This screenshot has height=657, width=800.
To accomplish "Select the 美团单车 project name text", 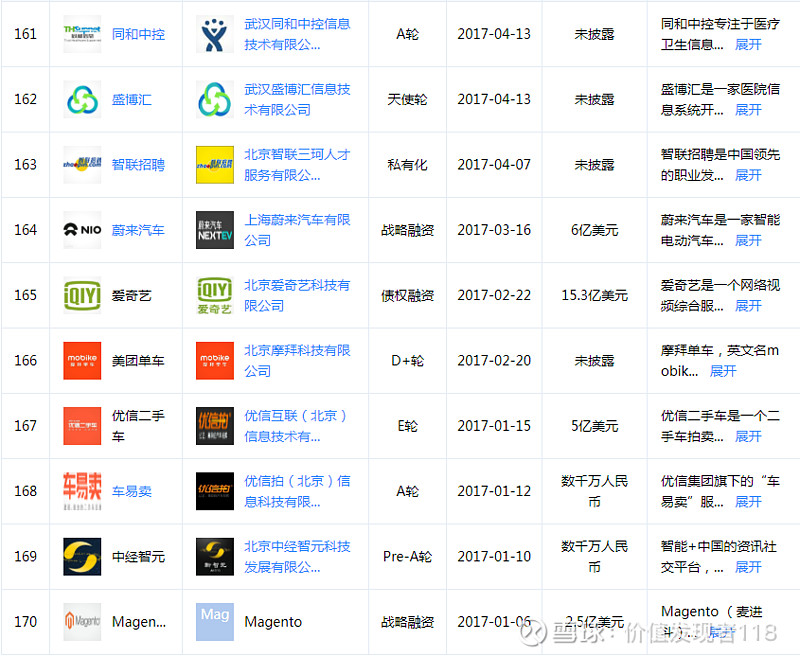I will pyautogui.click(x=138, y=361).
